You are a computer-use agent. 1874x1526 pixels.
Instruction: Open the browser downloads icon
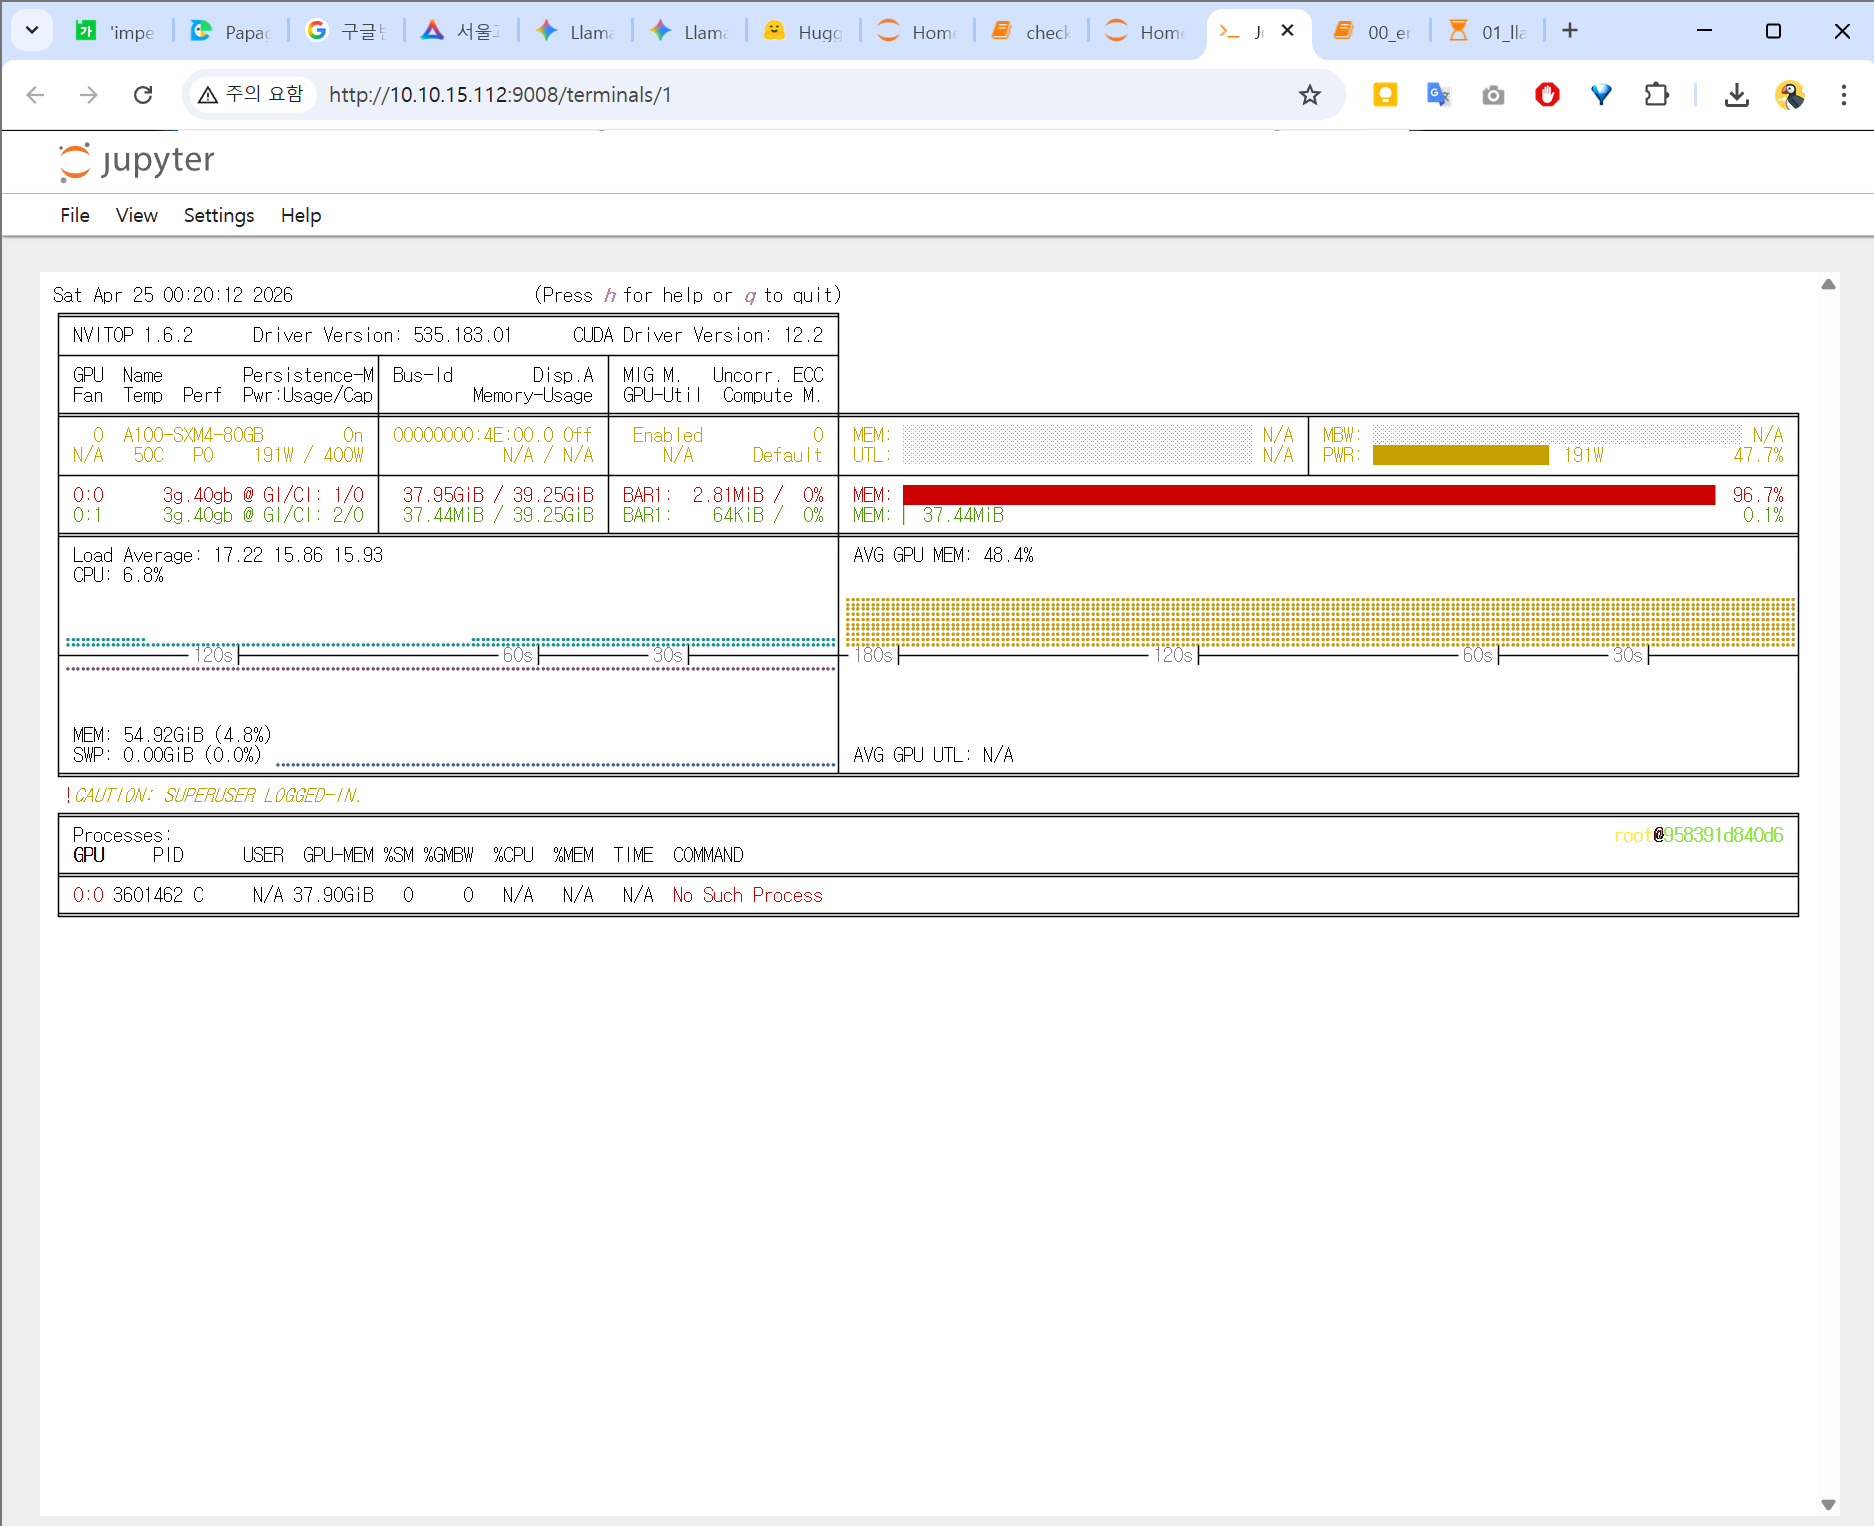(x=1737, y=95)
